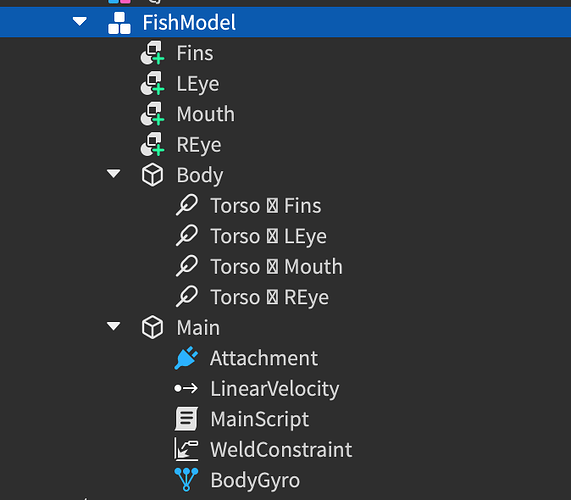Collapse the Body part children

[x=113, y=174]
